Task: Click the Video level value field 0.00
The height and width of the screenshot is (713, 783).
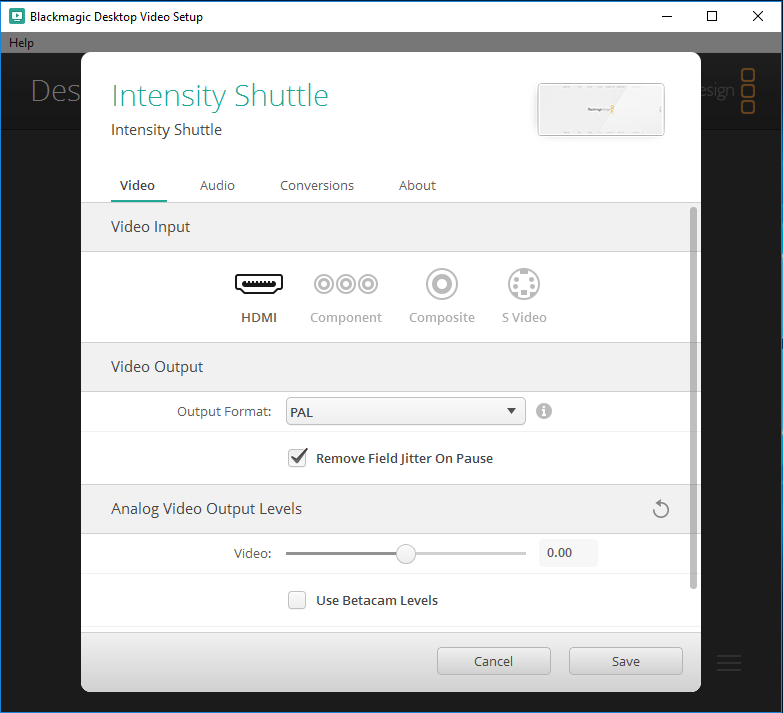Action: (x=568, y=553)
